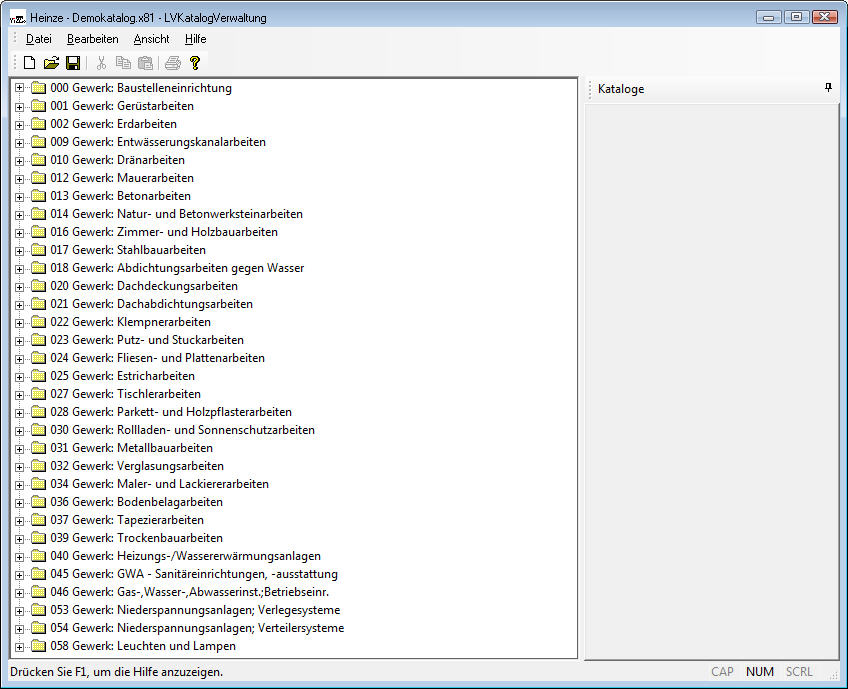Image resolution: width=848 pixels, height=689 pixels.
Task: Expand the 013 Betonarbeiten node
Action: [x=19, y=197]
